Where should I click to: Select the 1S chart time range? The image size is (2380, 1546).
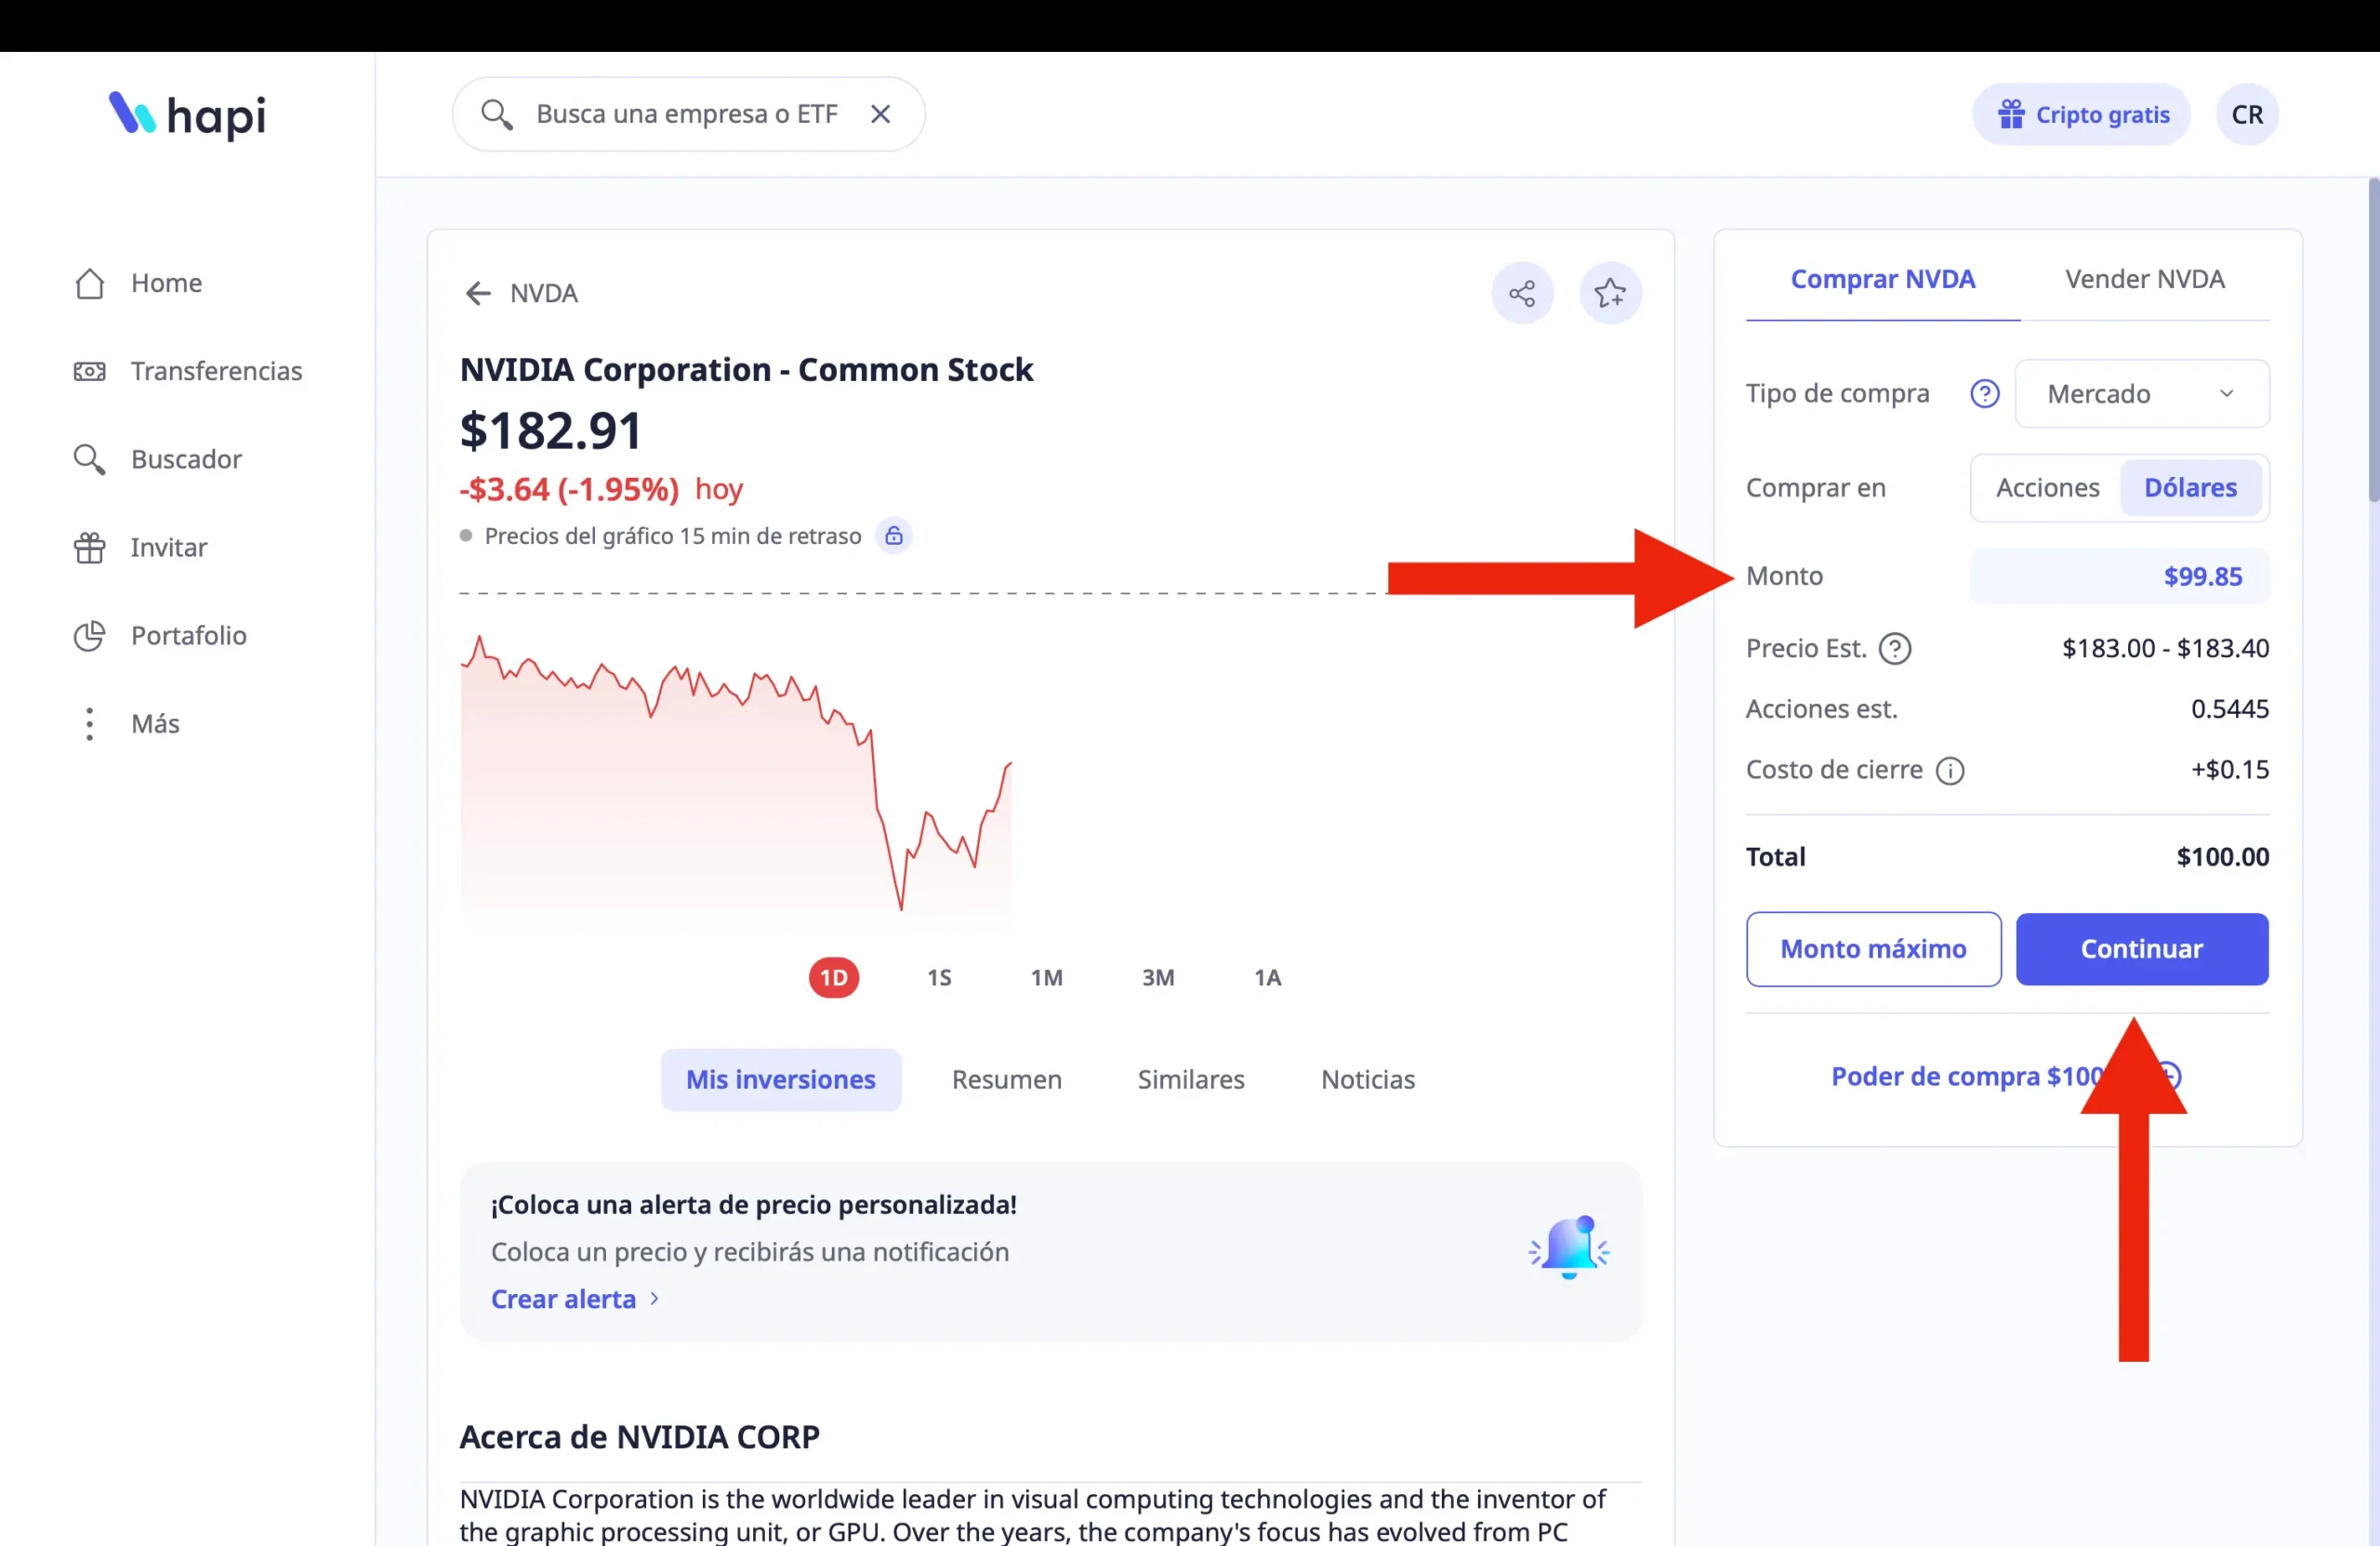coord(939,977)
